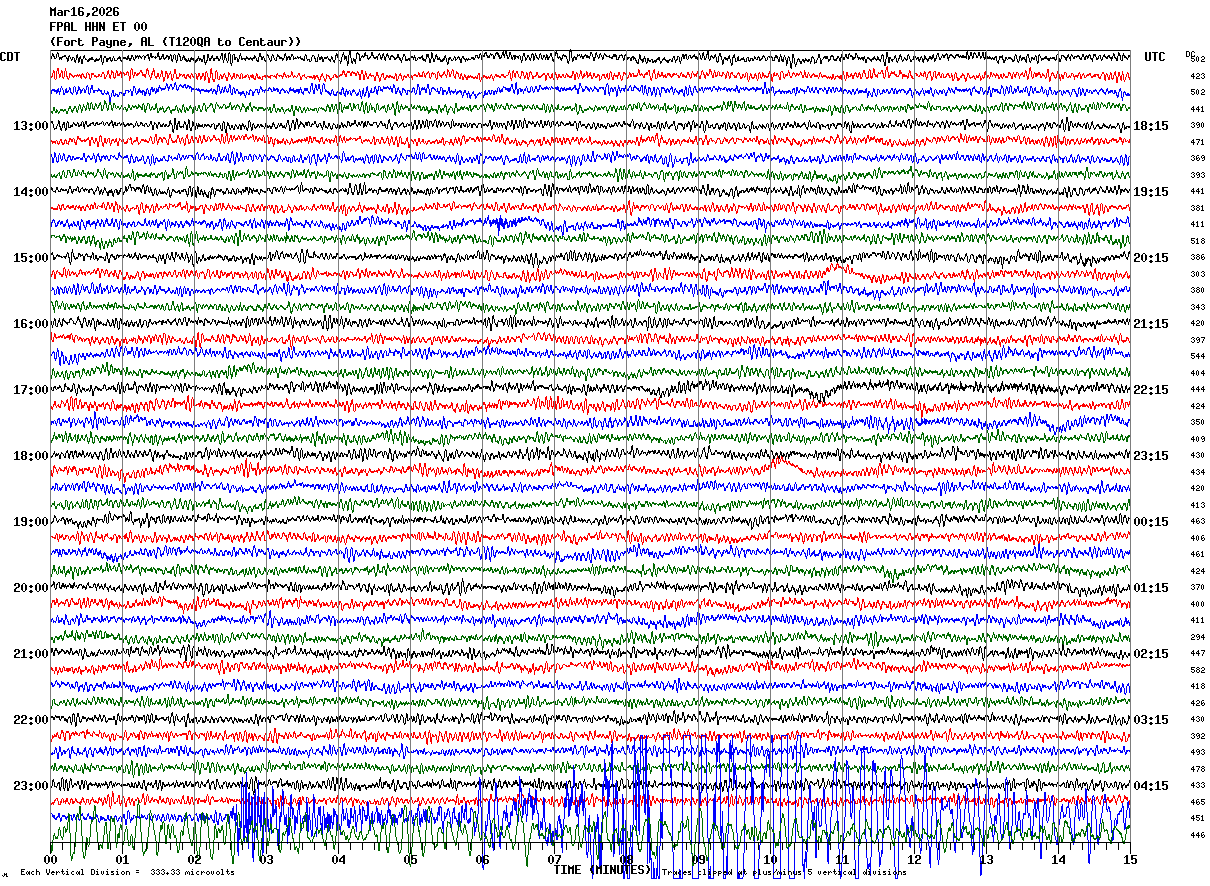This screenshot has width=1210, height=886.
Task: Click the DC offset value 350
Action: pos(1197,423)
